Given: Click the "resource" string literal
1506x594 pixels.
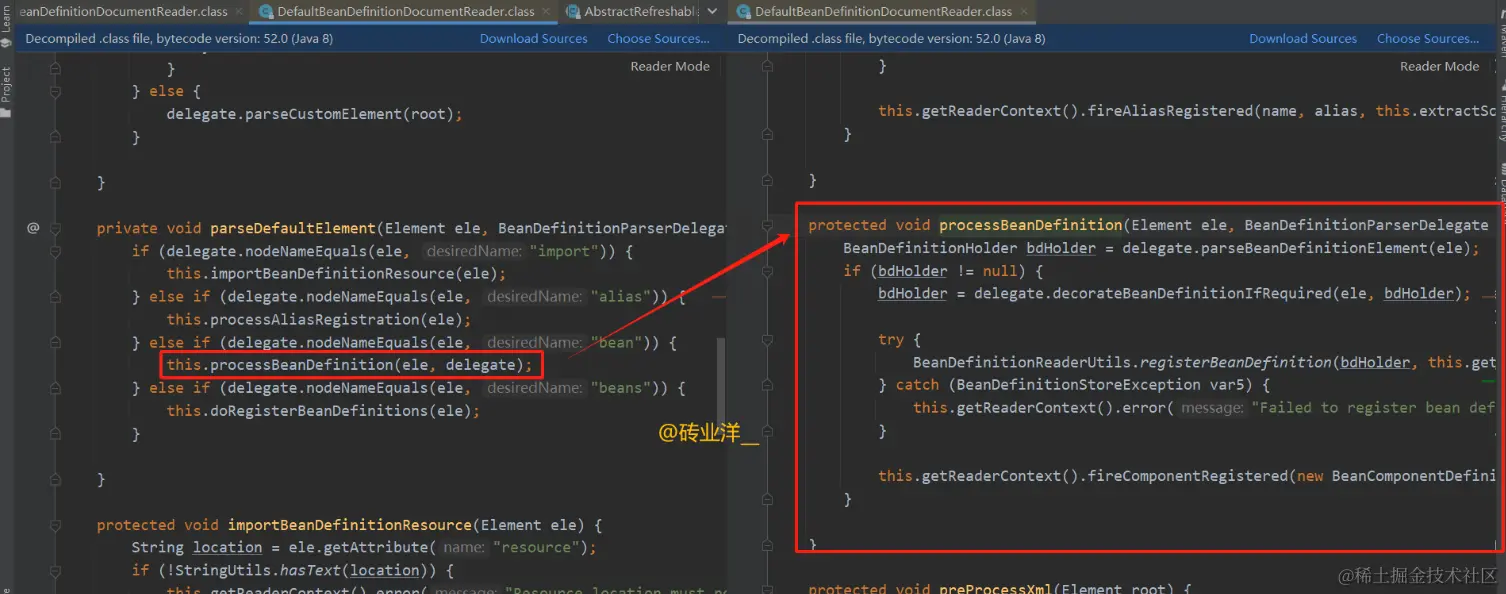Looking at the screenshot, I should pyautogui.click(x=534, y=548).
